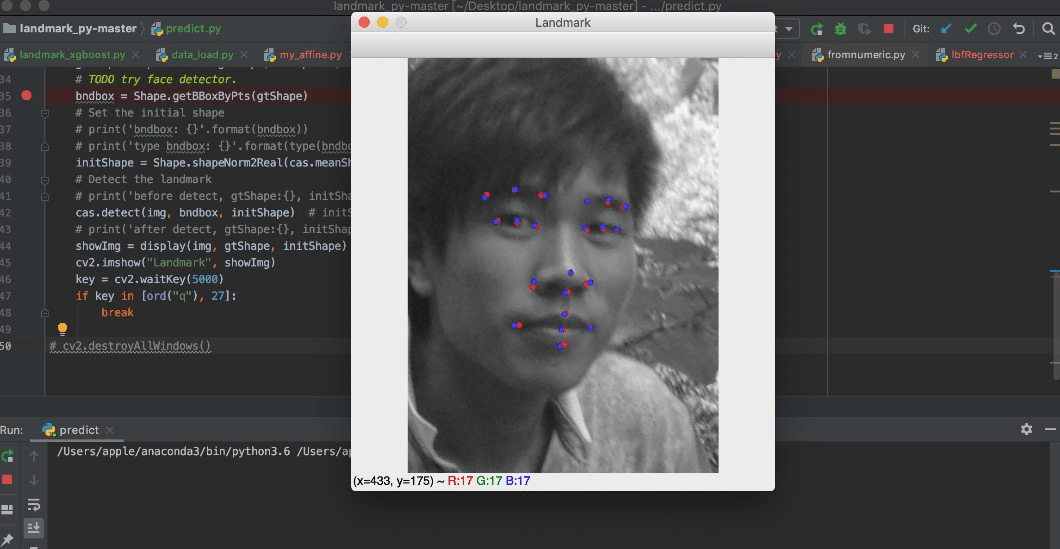Show the intention lightbulb actions
This screenshot has width=1060, height=549.
click(x=62, y=328)
